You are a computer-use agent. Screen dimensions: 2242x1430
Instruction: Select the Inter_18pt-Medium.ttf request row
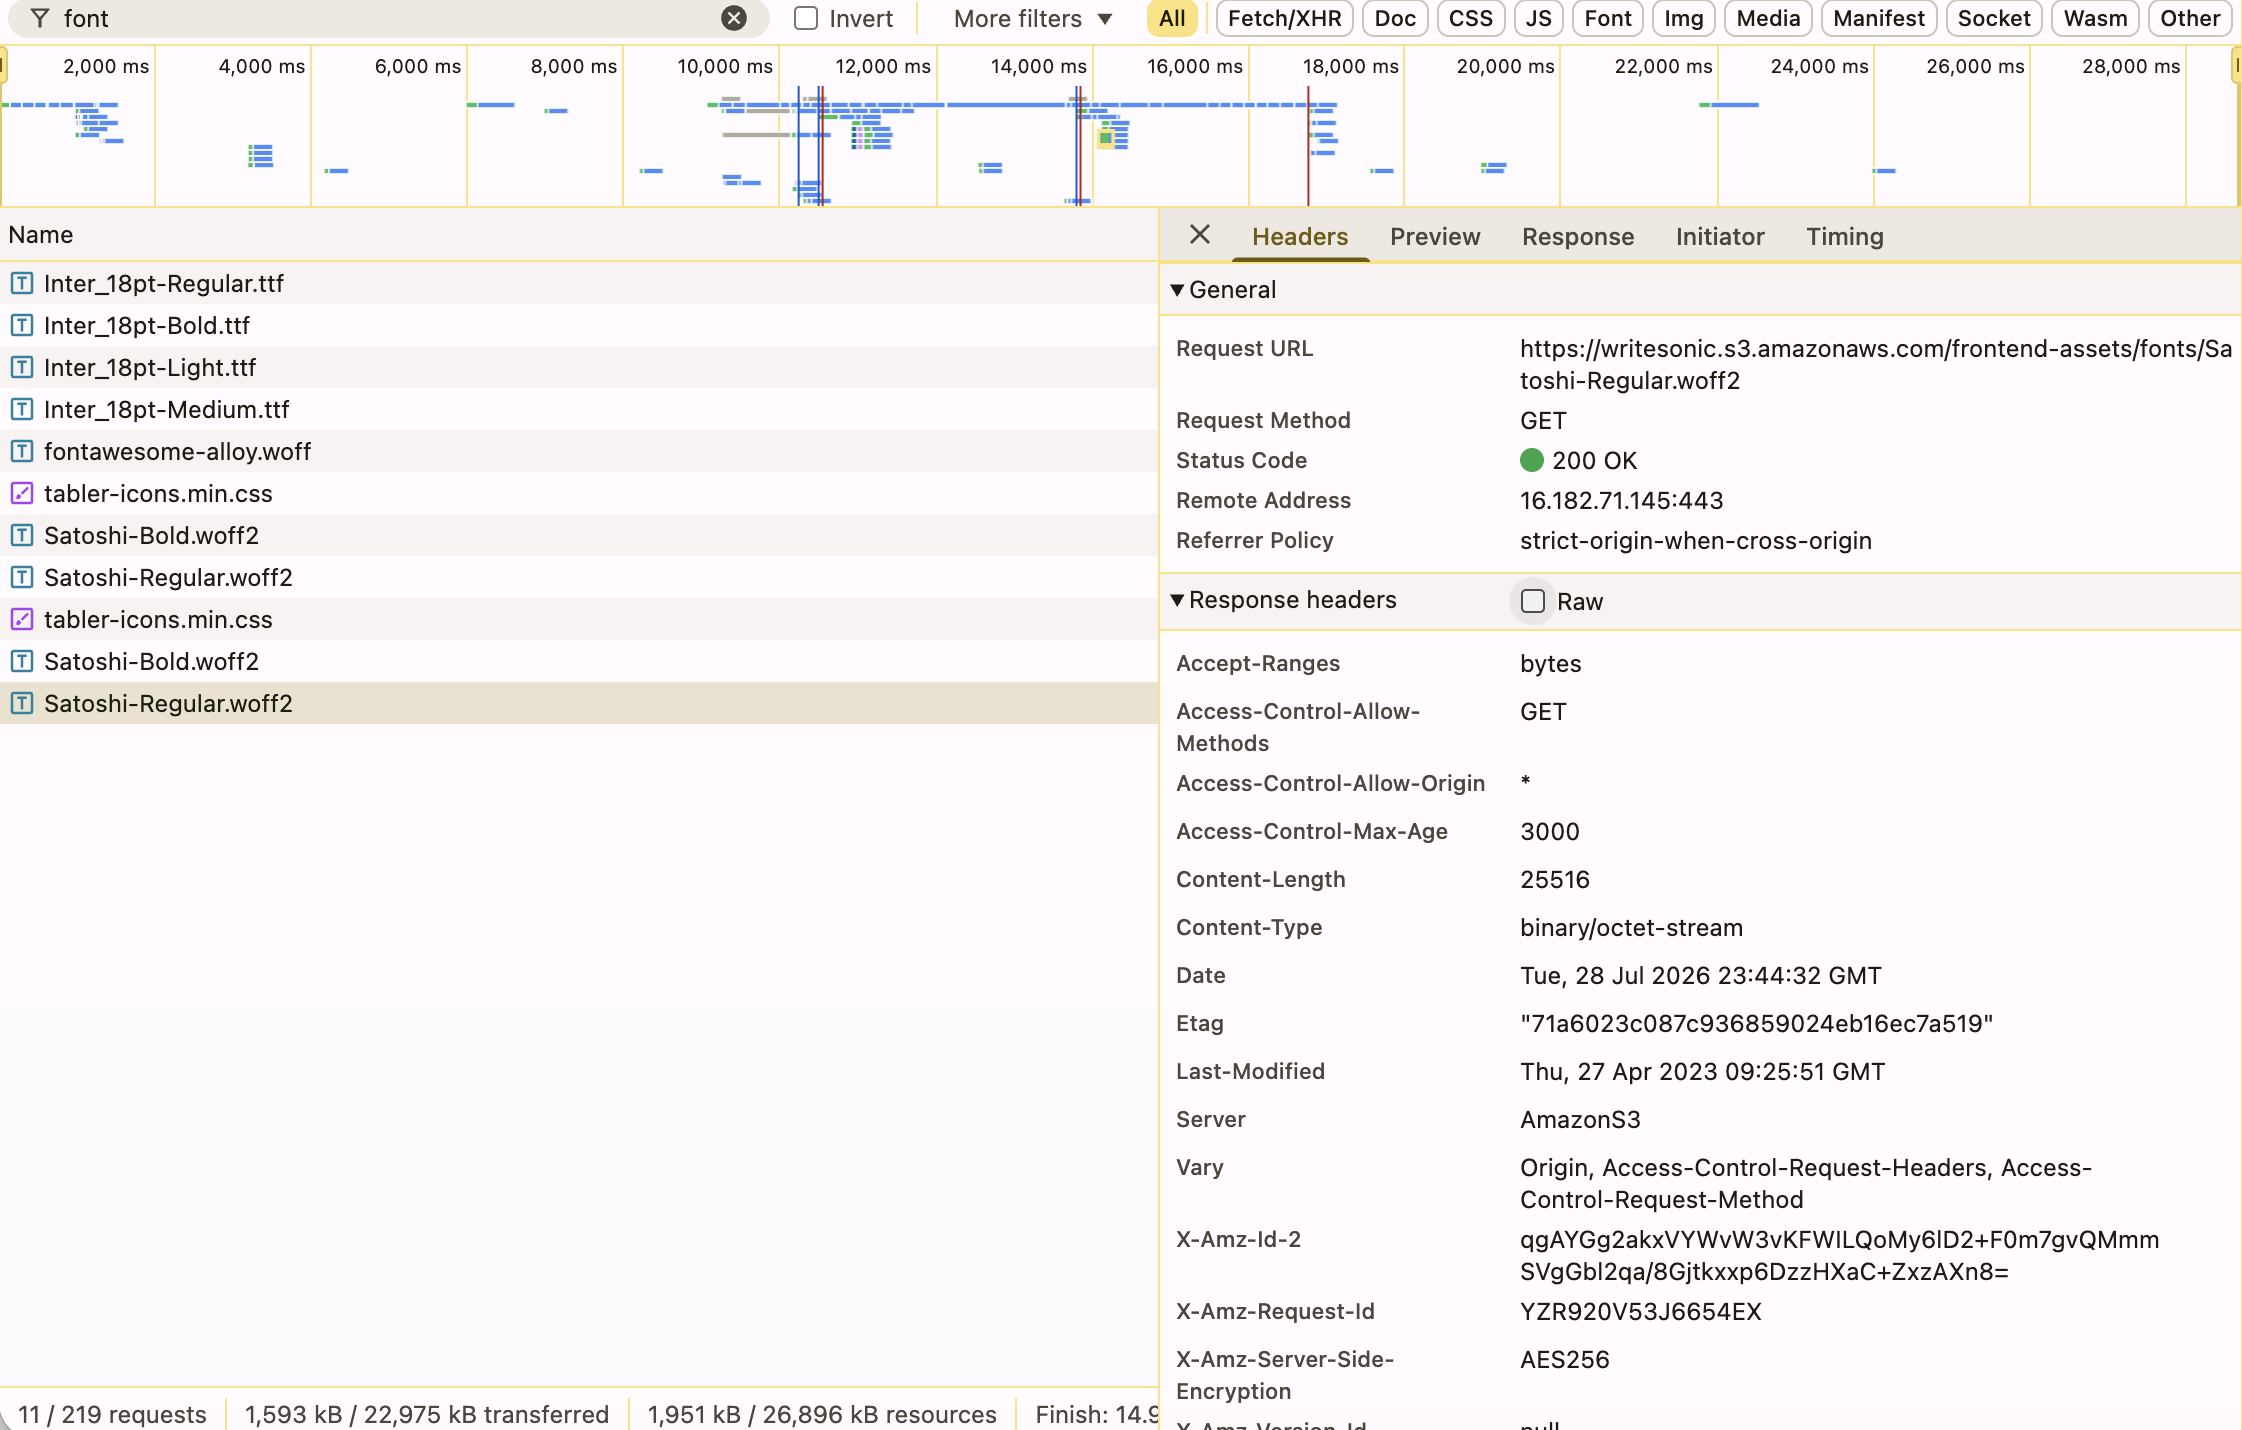pos(579,409)
